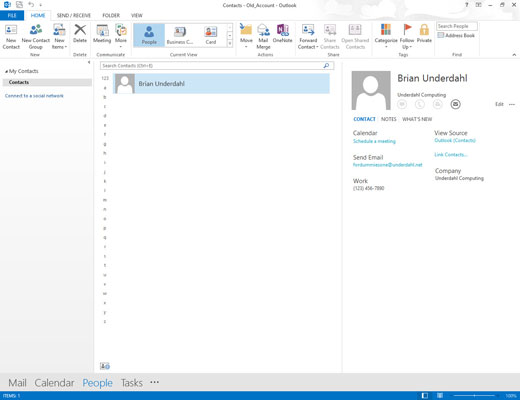Jump to index letter m
Viewport: 520px width, 400px height.
coord(105,200)
